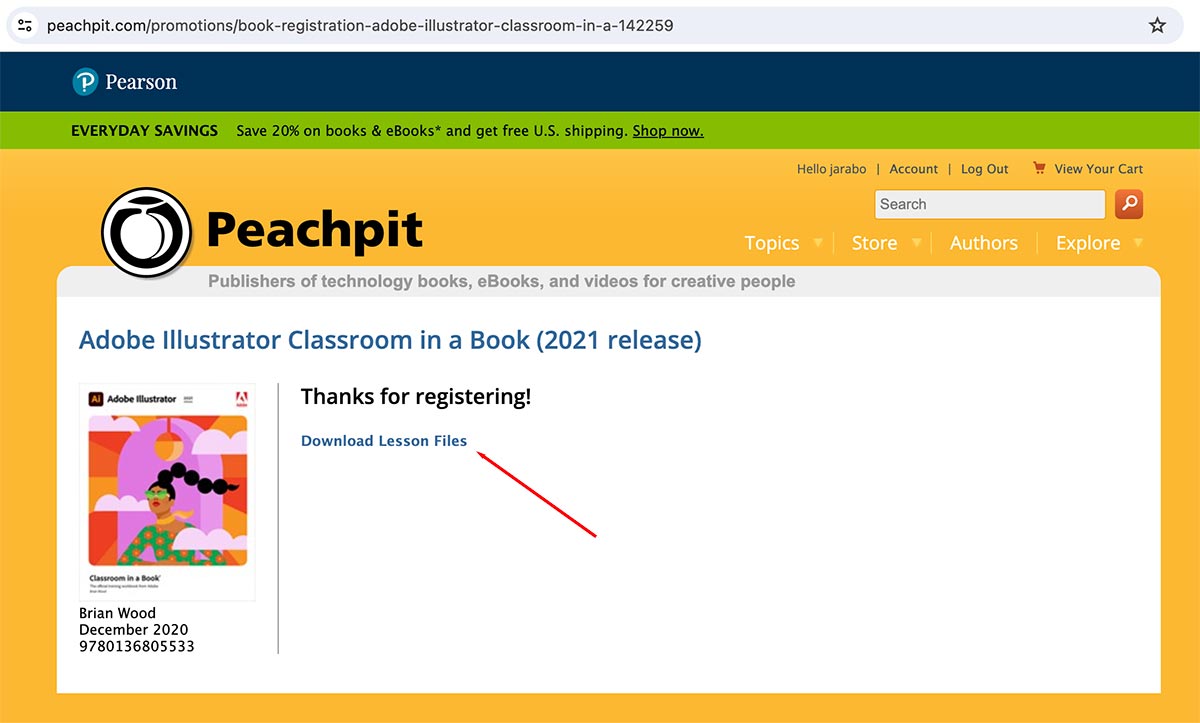Expand the Explore dropdown arrow
Image resolution: width=1200 pixels, height=723 pixels.
pyautogui.click(x=1138, y=243)
